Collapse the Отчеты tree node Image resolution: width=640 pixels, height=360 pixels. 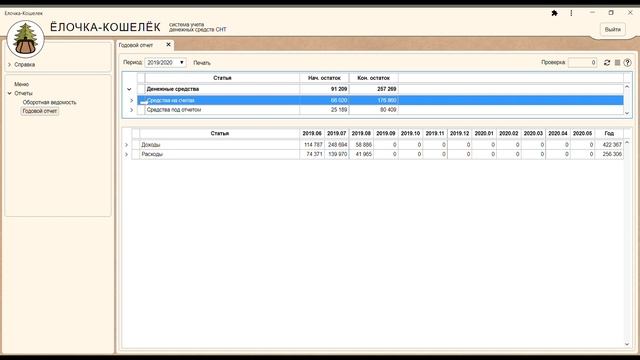pyautogui.click(x=9, y=93)
